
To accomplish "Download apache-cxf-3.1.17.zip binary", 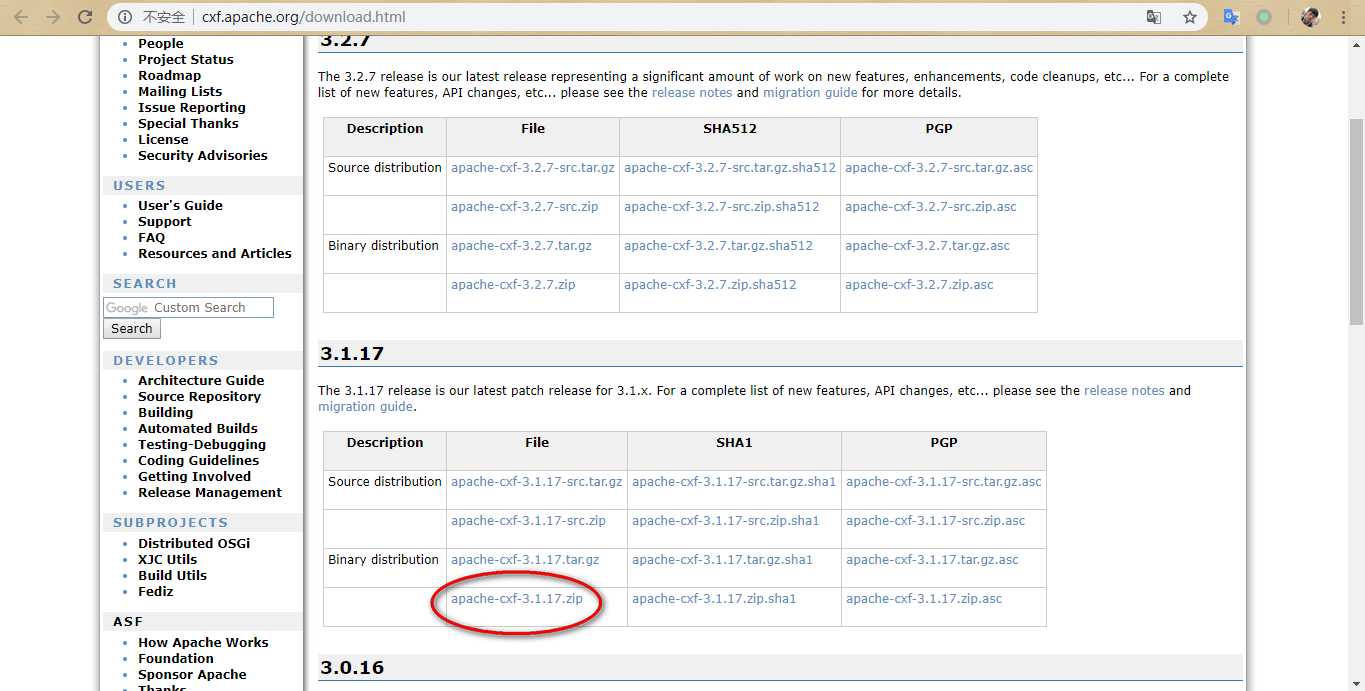I will (517, 598).
